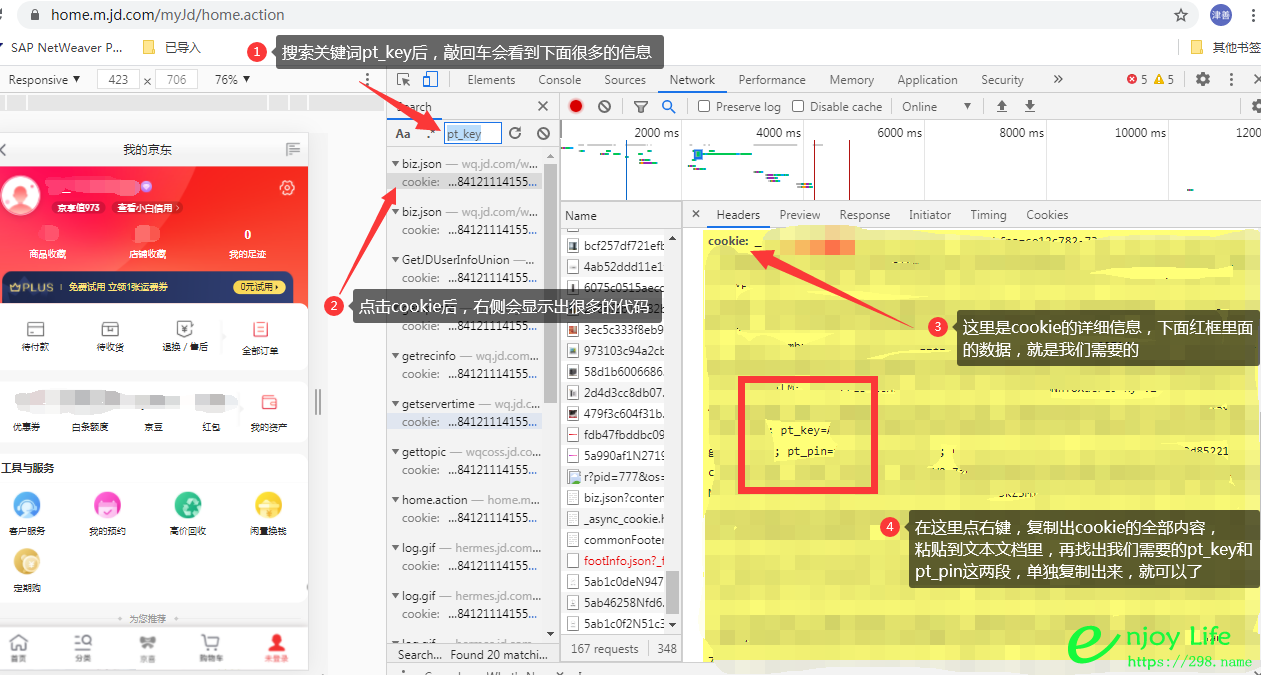Toggle device toolbar icon in DevTools

[429, 80]
